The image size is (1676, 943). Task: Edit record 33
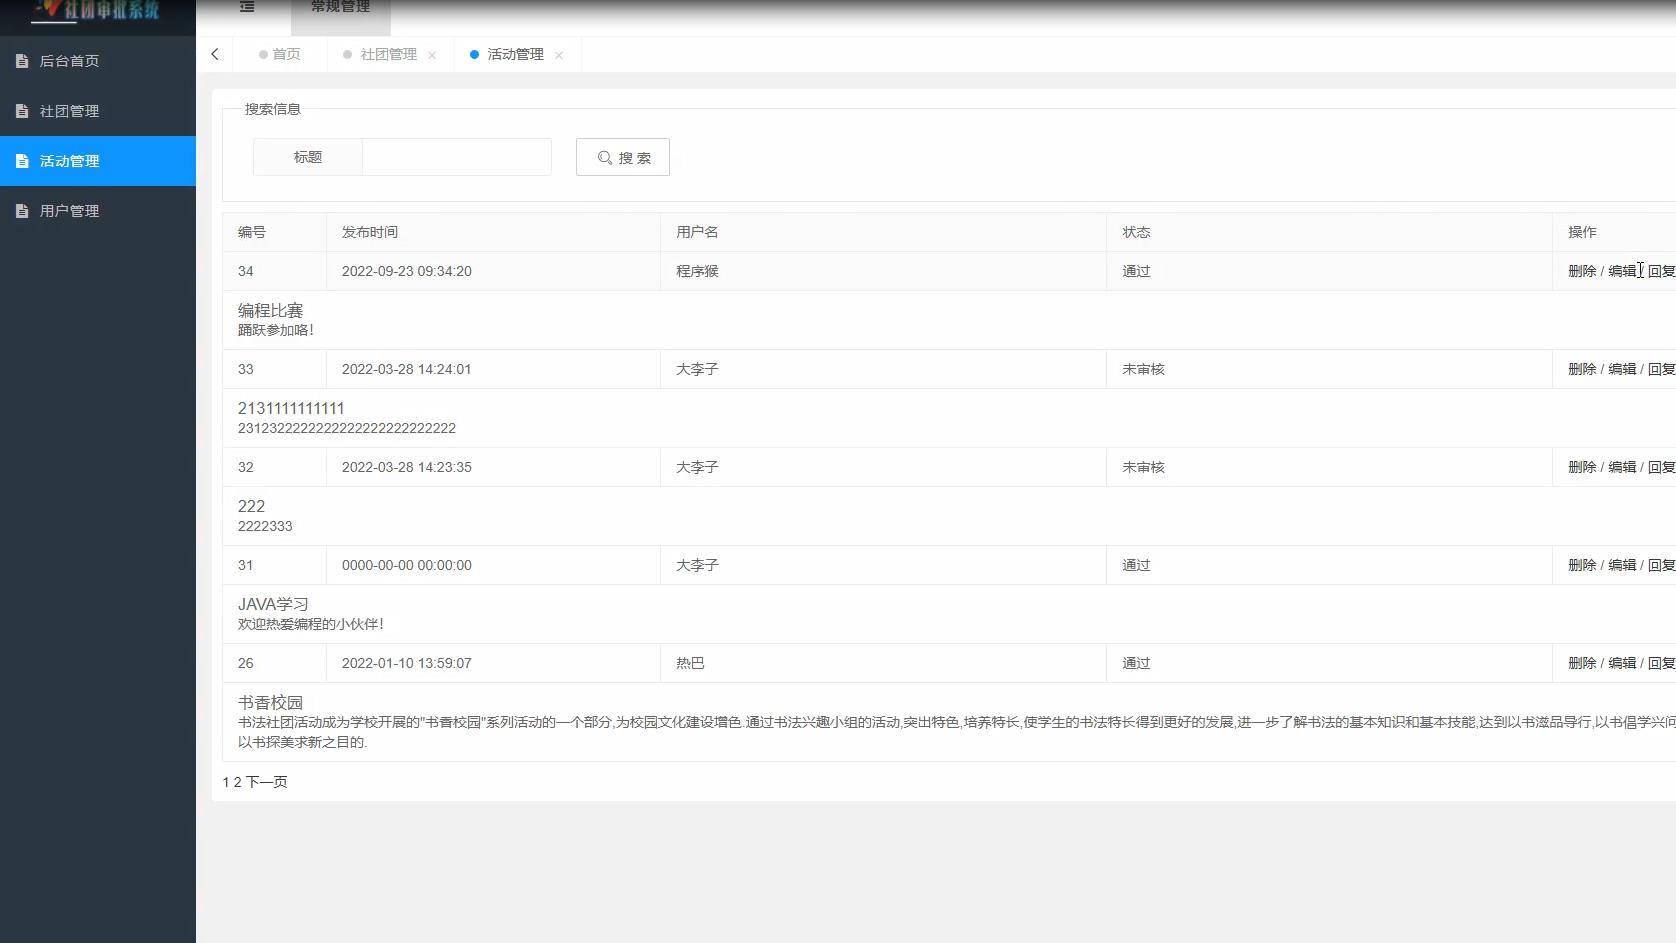1622,369
